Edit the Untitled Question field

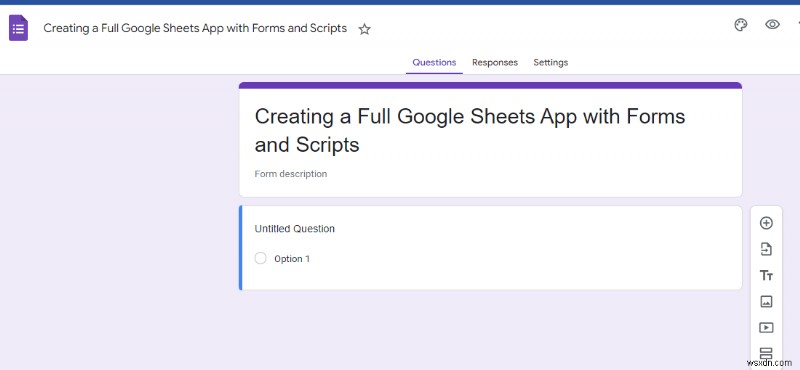(294, 229)
